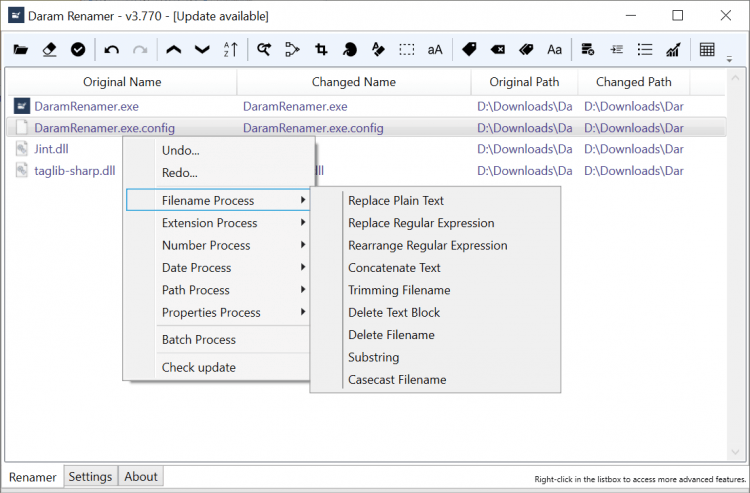The image size is (750, 493).
Task: Click the open files folder icon
Action: coord(21,49)
